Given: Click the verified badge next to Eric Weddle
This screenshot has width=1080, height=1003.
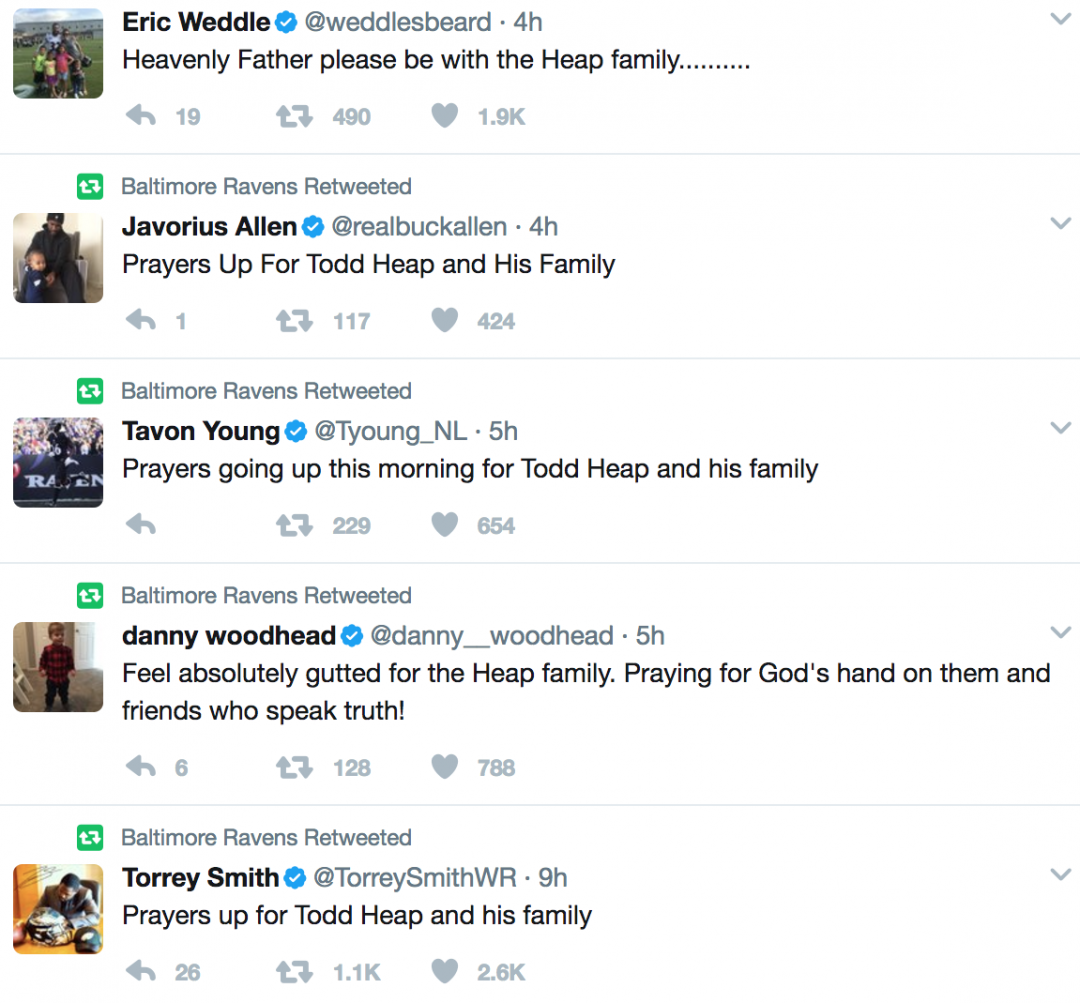Looking at the screenshot, I should (x=285, y=21).
